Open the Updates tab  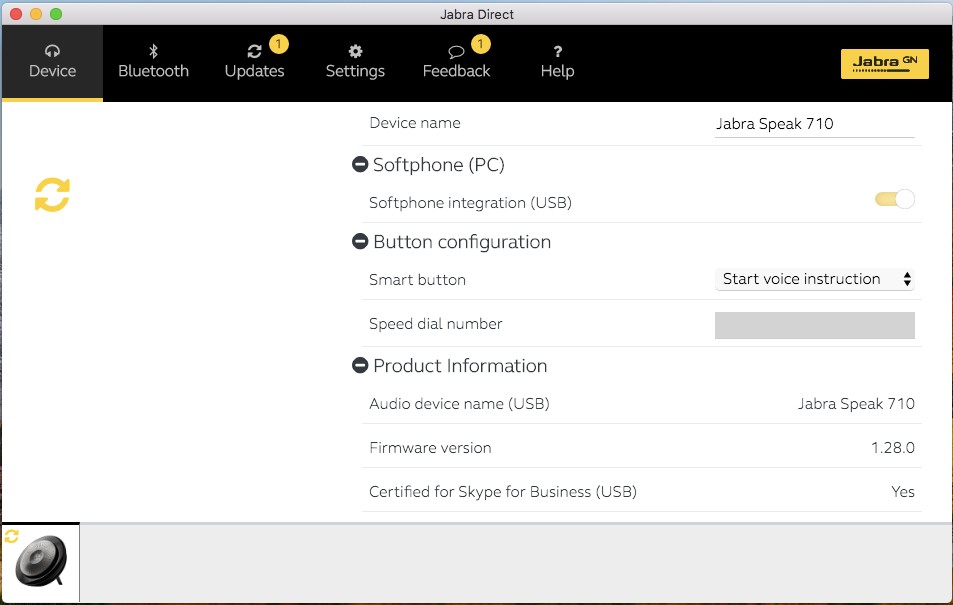point(254,63)
